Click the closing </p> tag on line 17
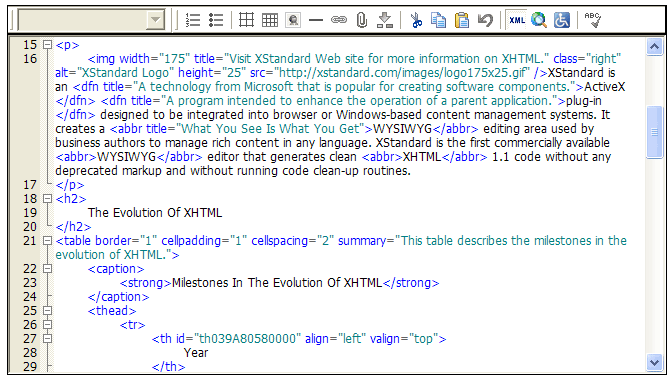 coord(70,185)
